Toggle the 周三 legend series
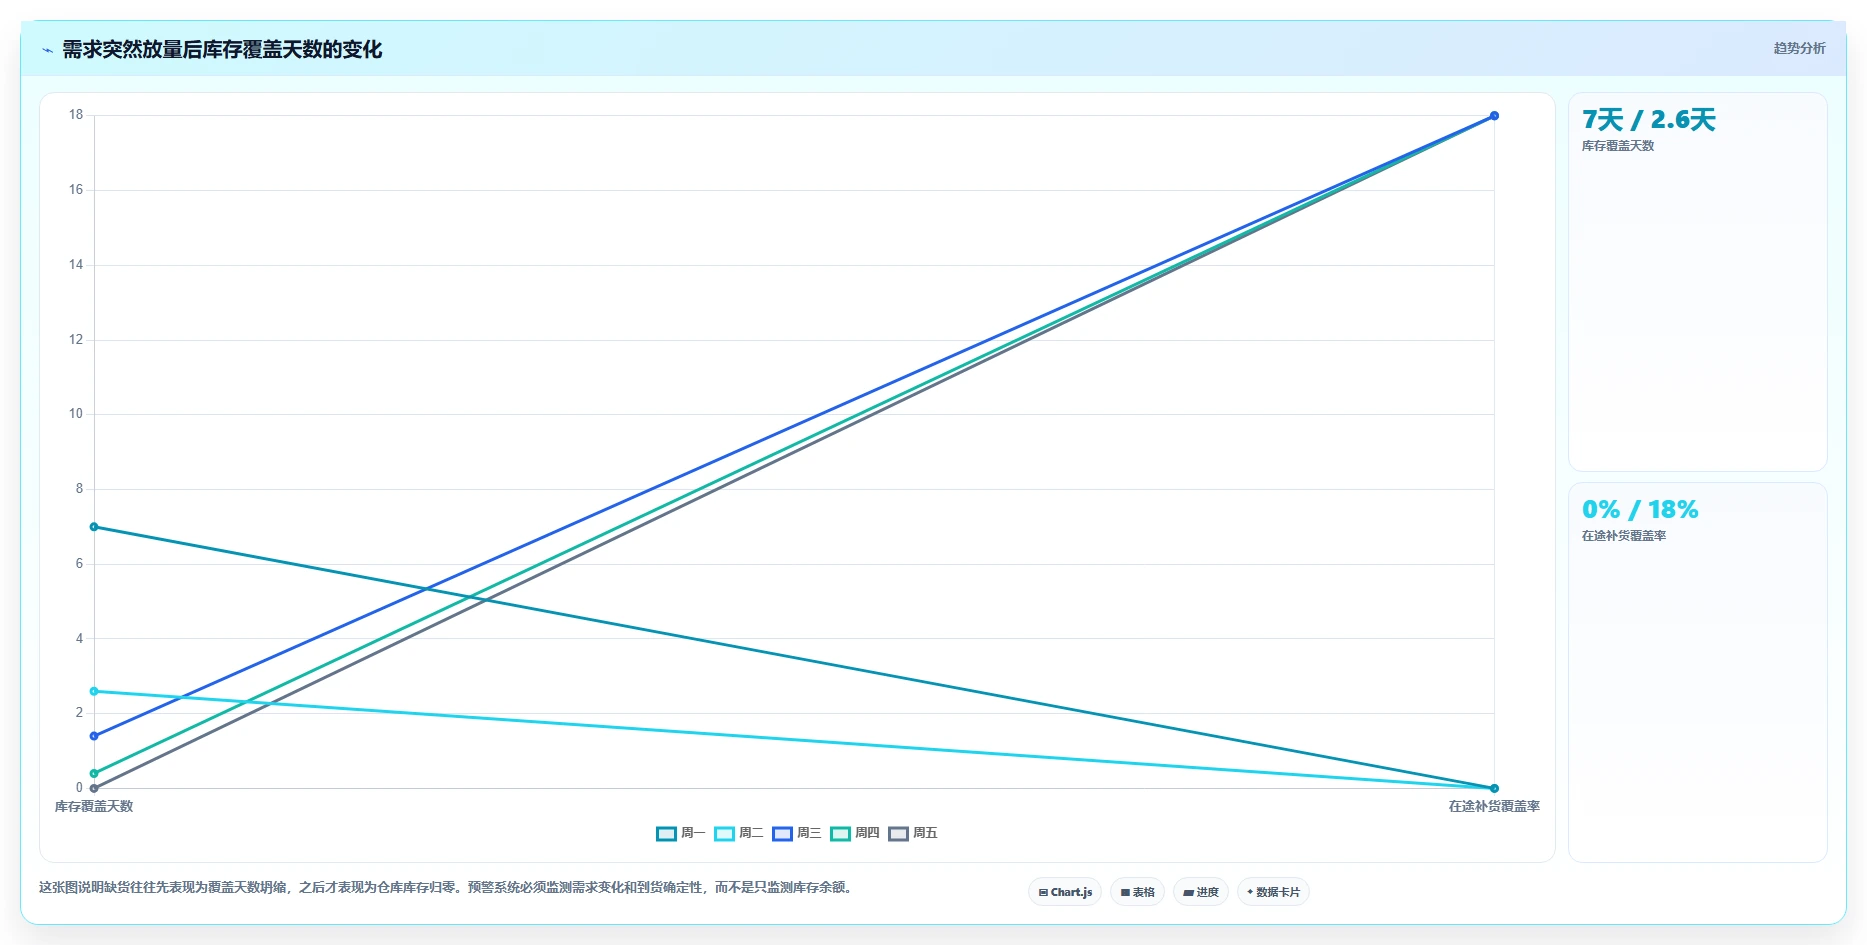The width and height of the screenshot is (1867, 945). [796, 833]
